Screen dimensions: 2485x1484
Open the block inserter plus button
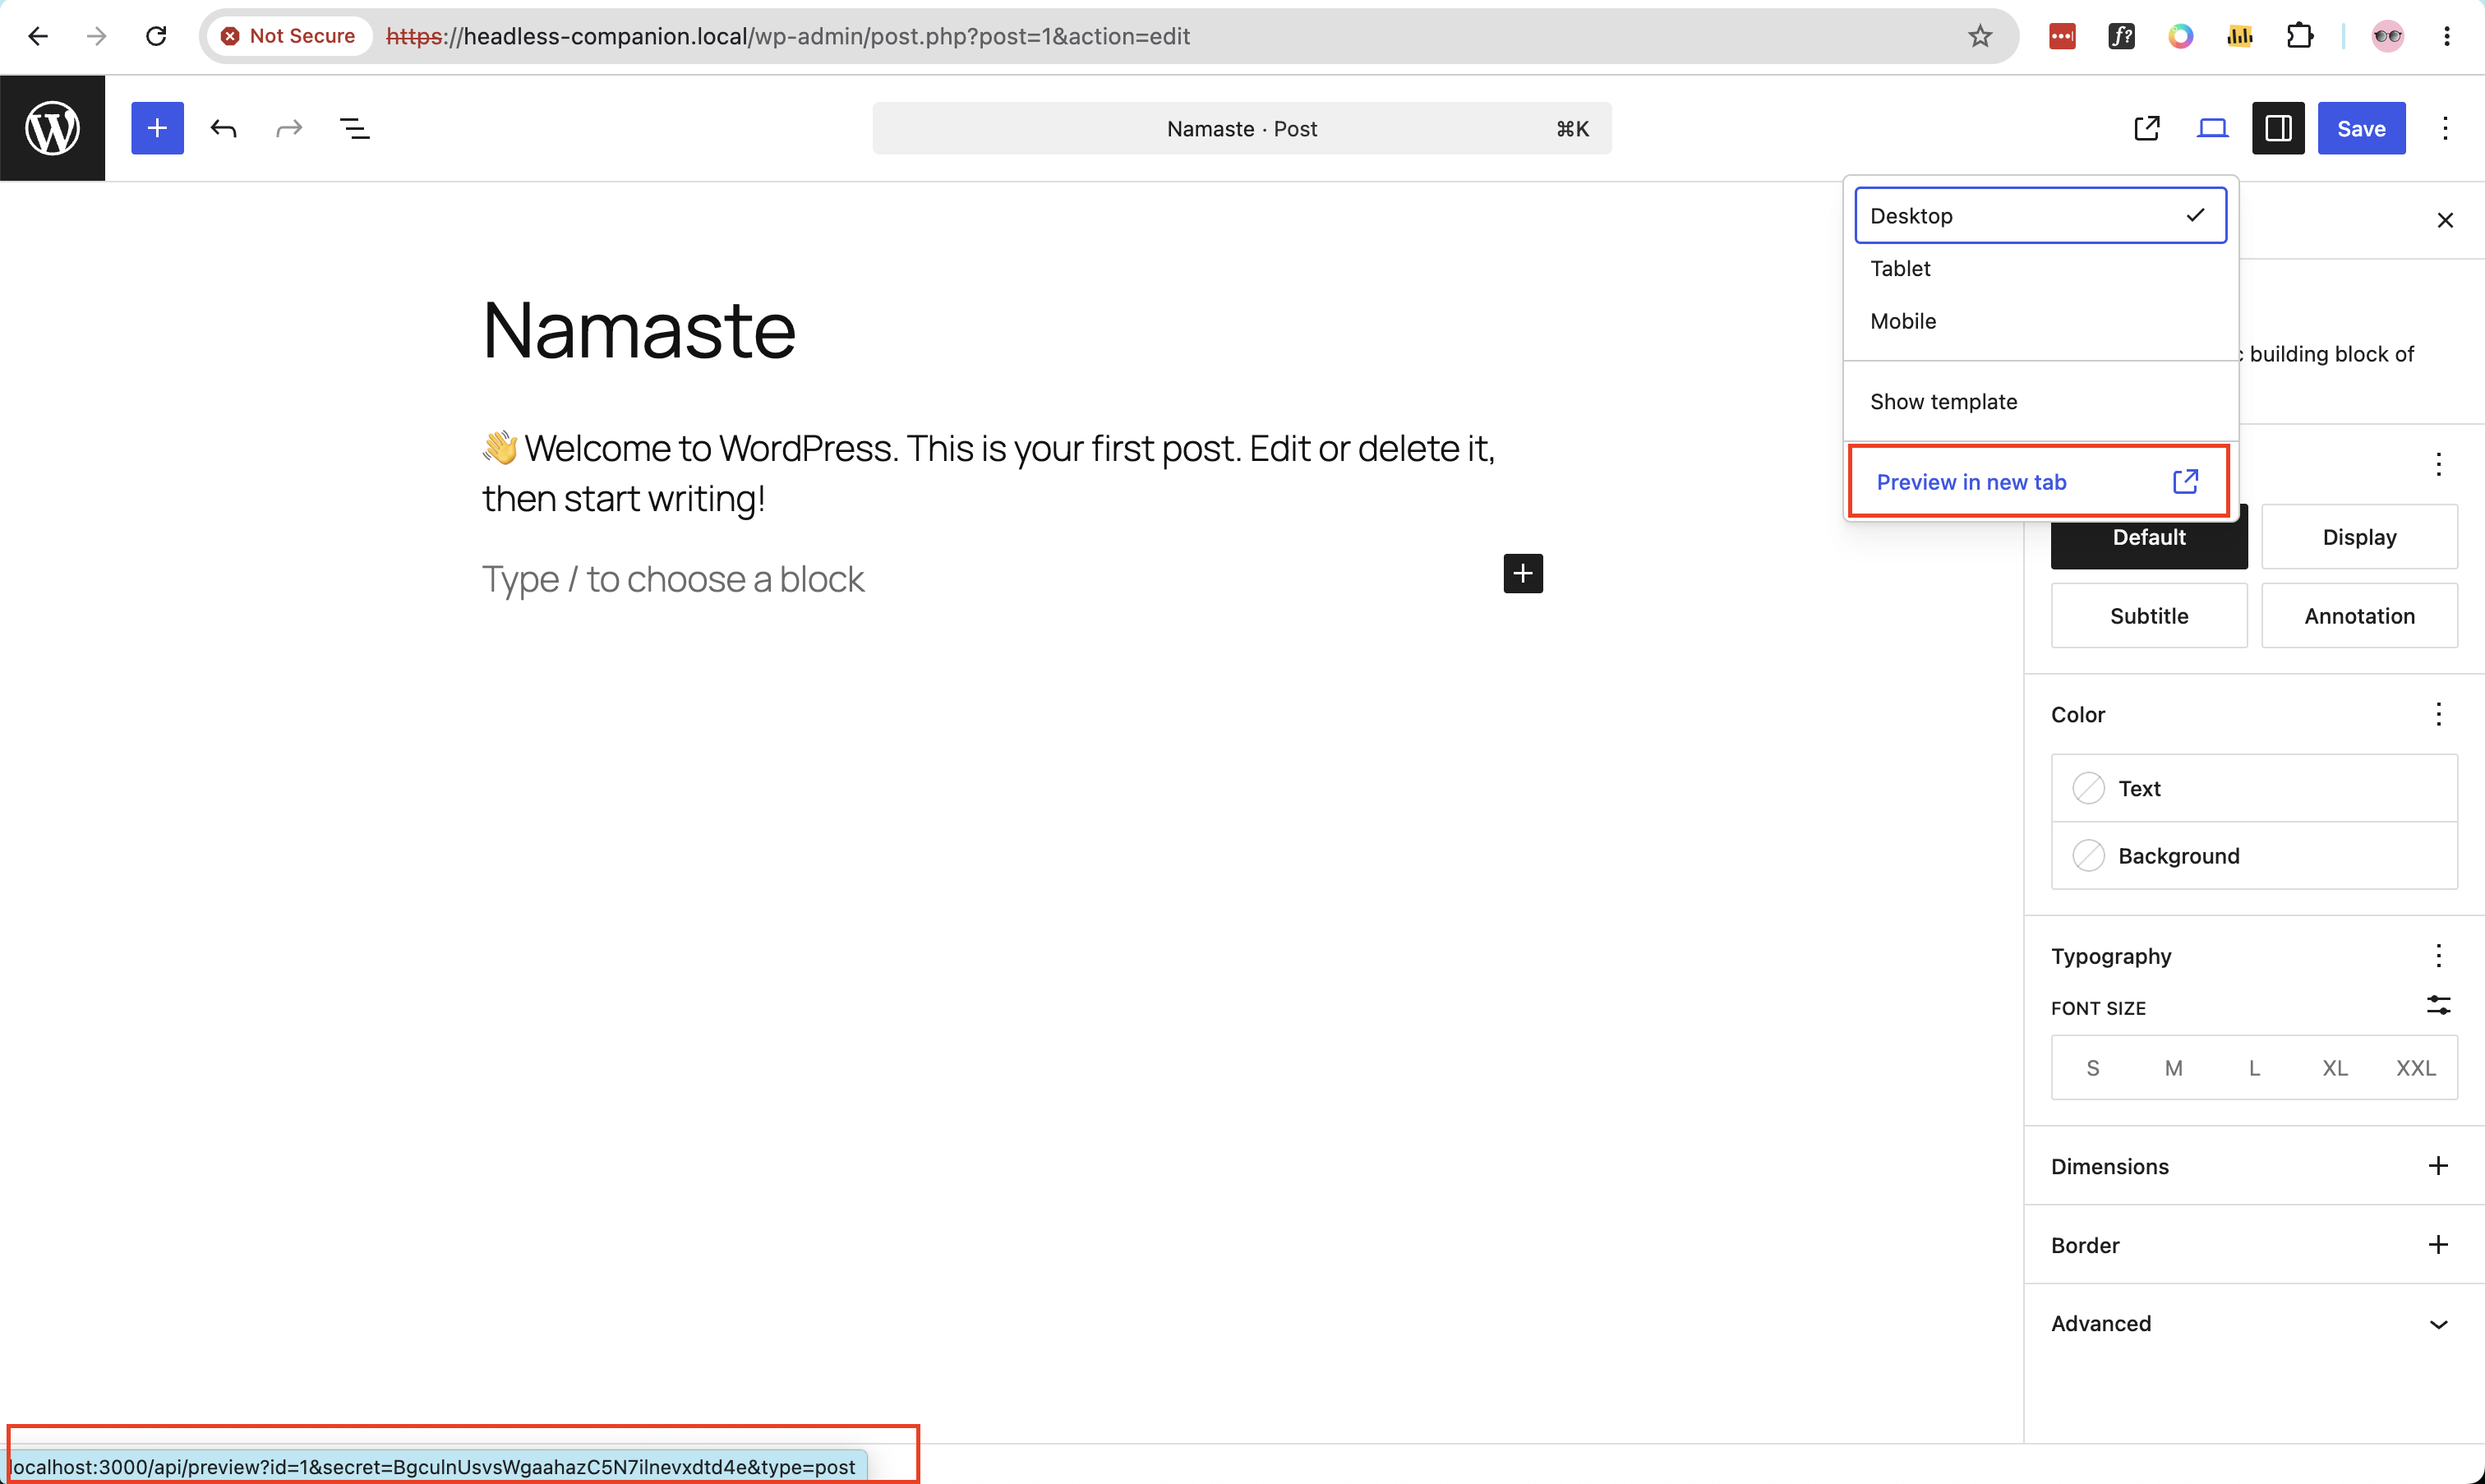point(157,128)
